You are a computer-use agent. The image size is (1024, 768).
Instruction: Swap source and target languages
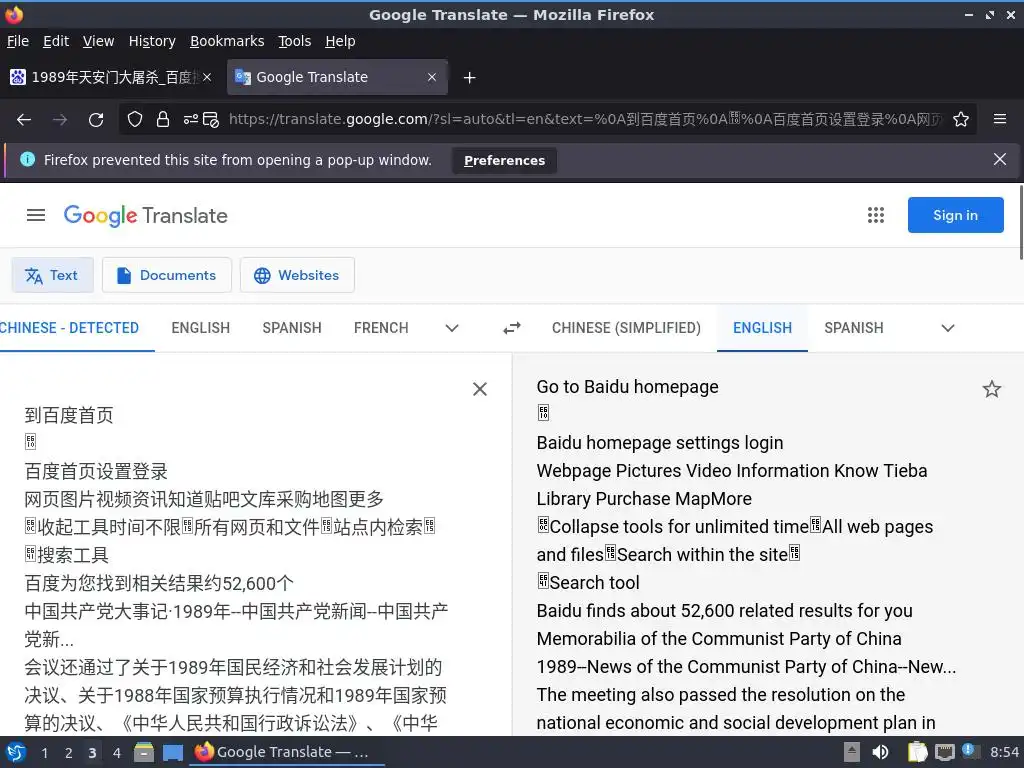tap(512, 328)
